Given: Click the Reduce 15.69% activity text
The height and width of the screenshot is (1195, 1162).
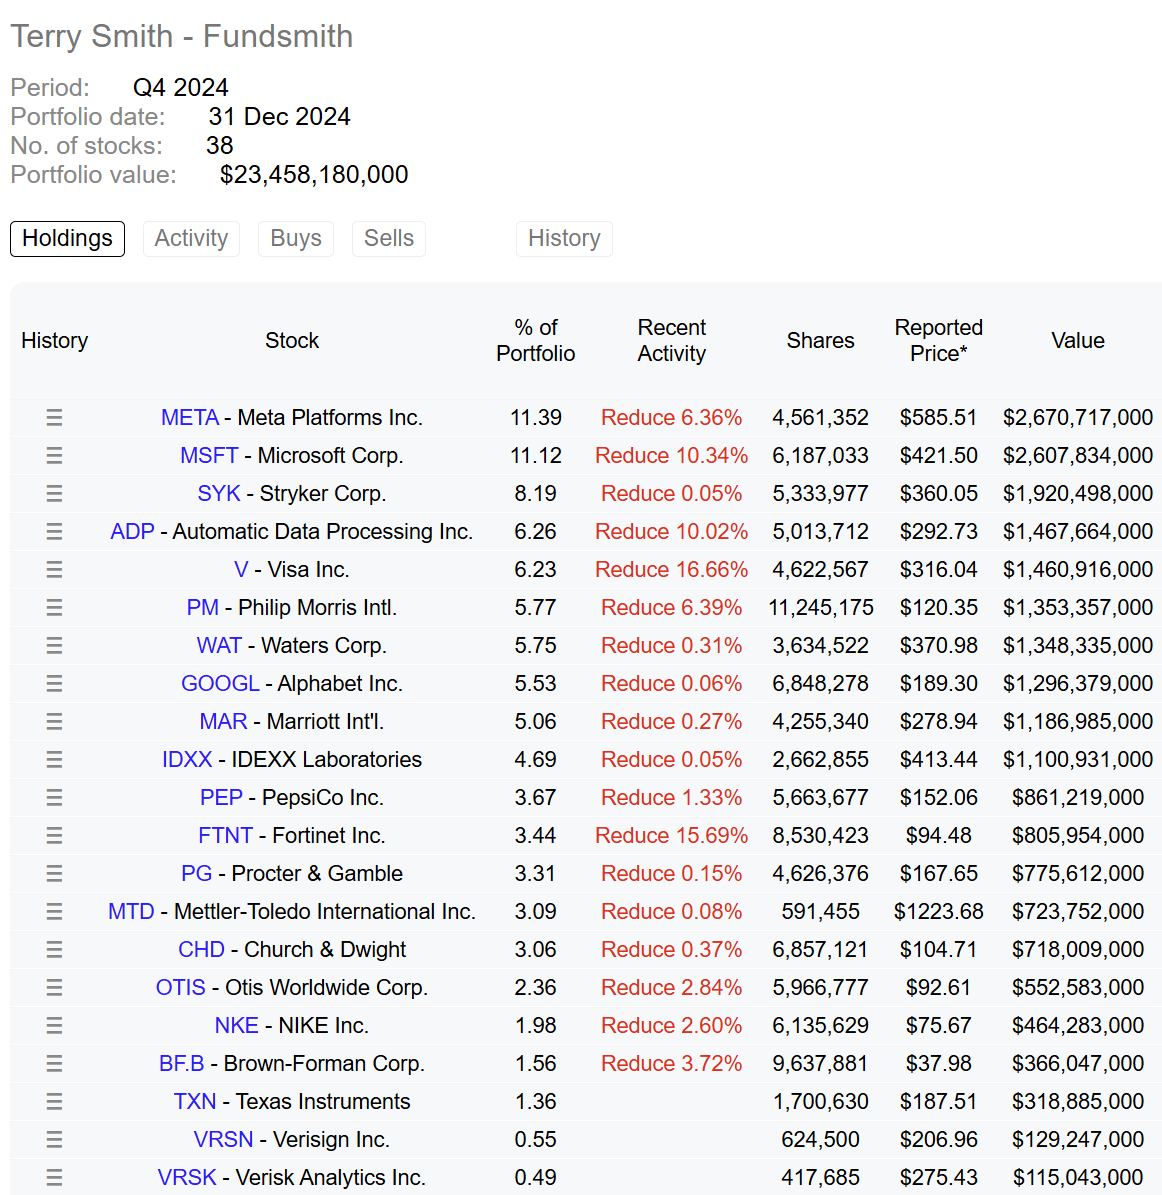Looking at the screenshot, I should [671, 836].
